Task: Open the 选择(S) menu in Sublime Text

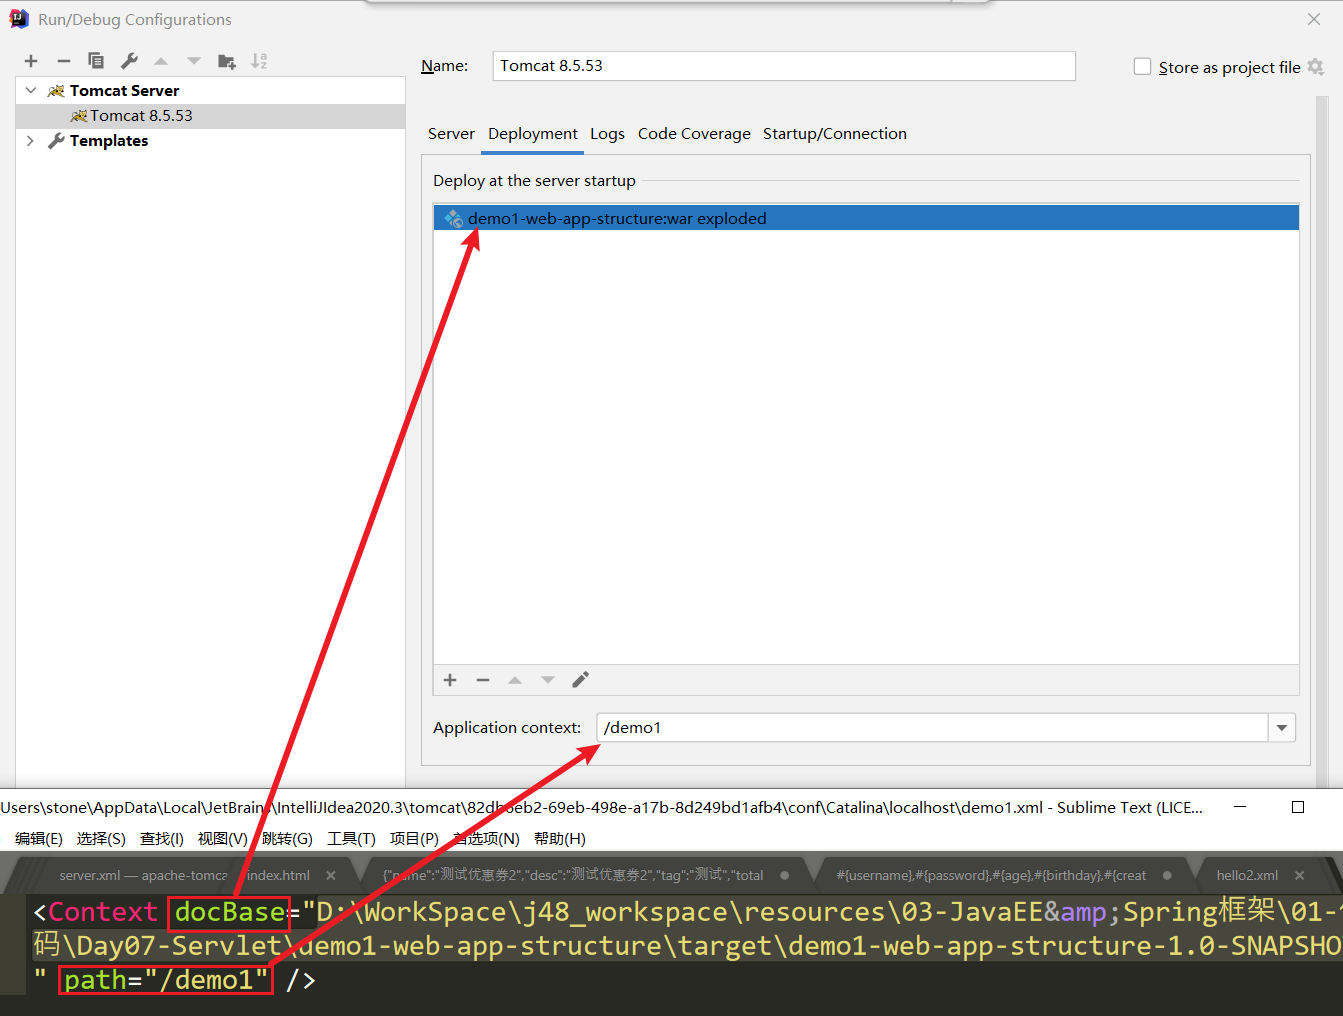Action: point(101,839)
